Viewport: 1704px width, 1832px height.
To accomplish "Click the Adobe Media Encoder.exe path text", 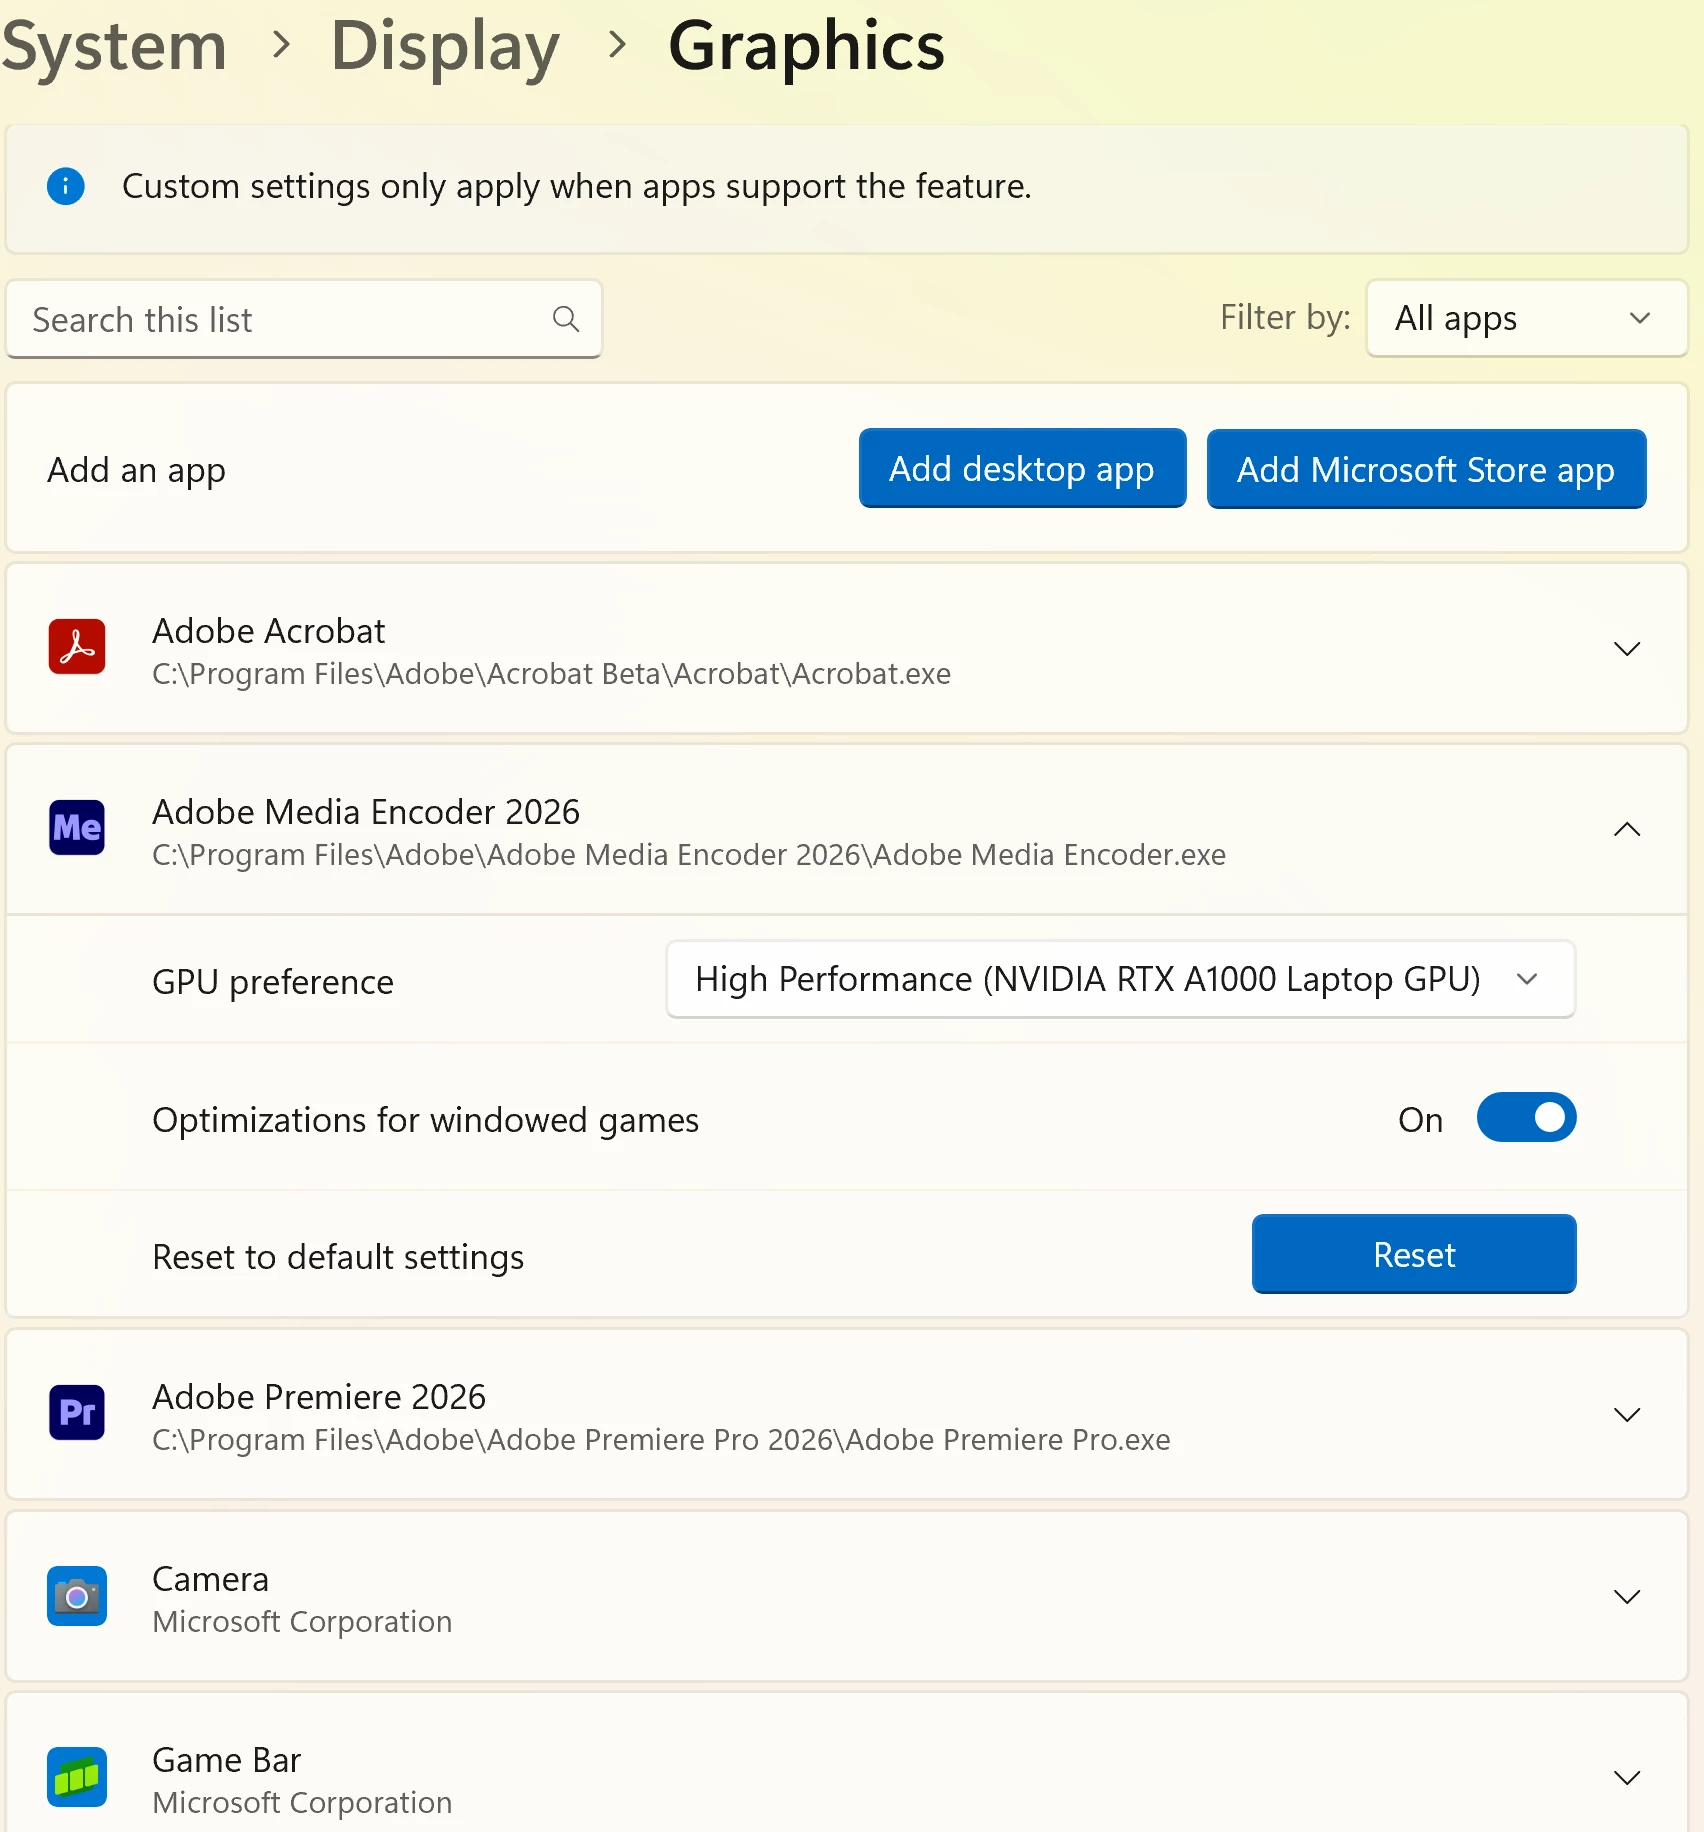I will pyautogui.click(x=689, y=855).
